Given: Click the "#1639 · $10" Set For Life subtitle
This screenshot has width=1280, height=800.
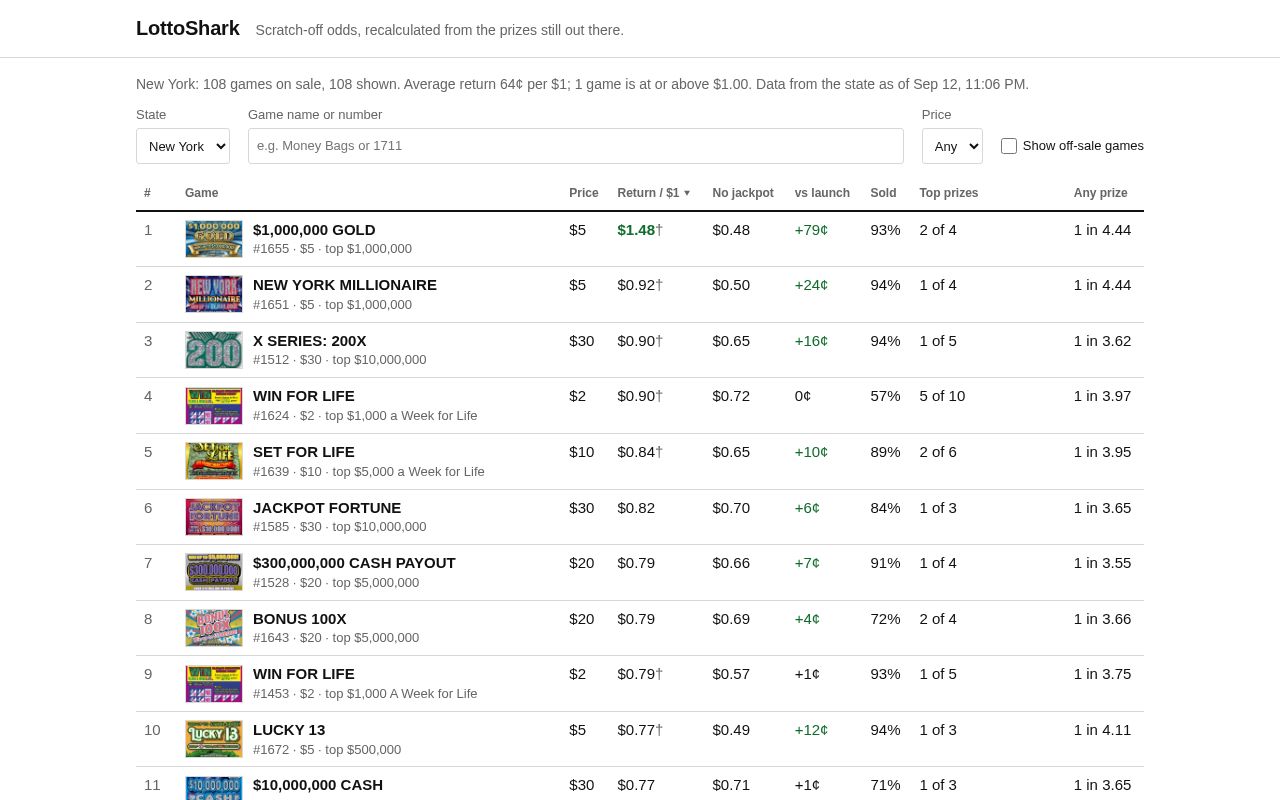Looking at the screenshot, I should (x=368, y=472).
